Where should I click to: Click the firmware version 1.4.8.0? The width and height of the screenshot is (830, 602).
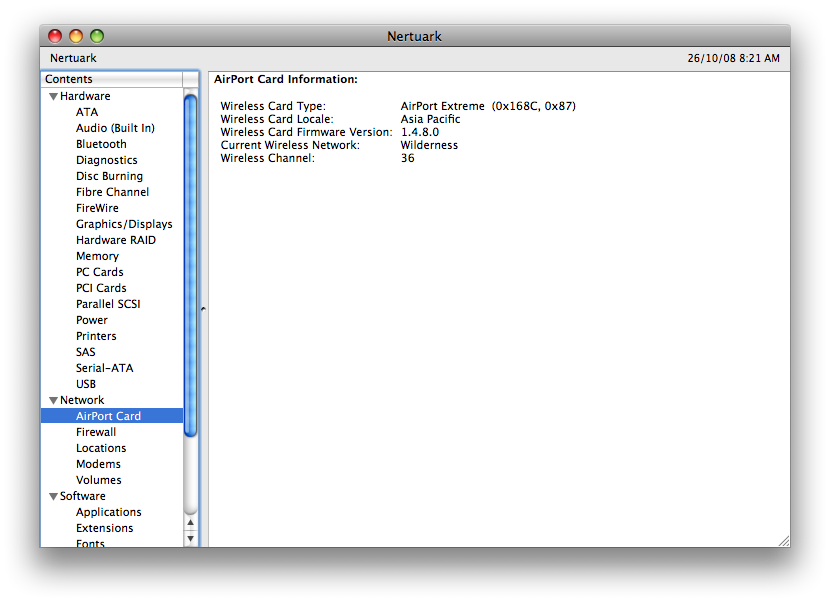click(x=420, y=132)
